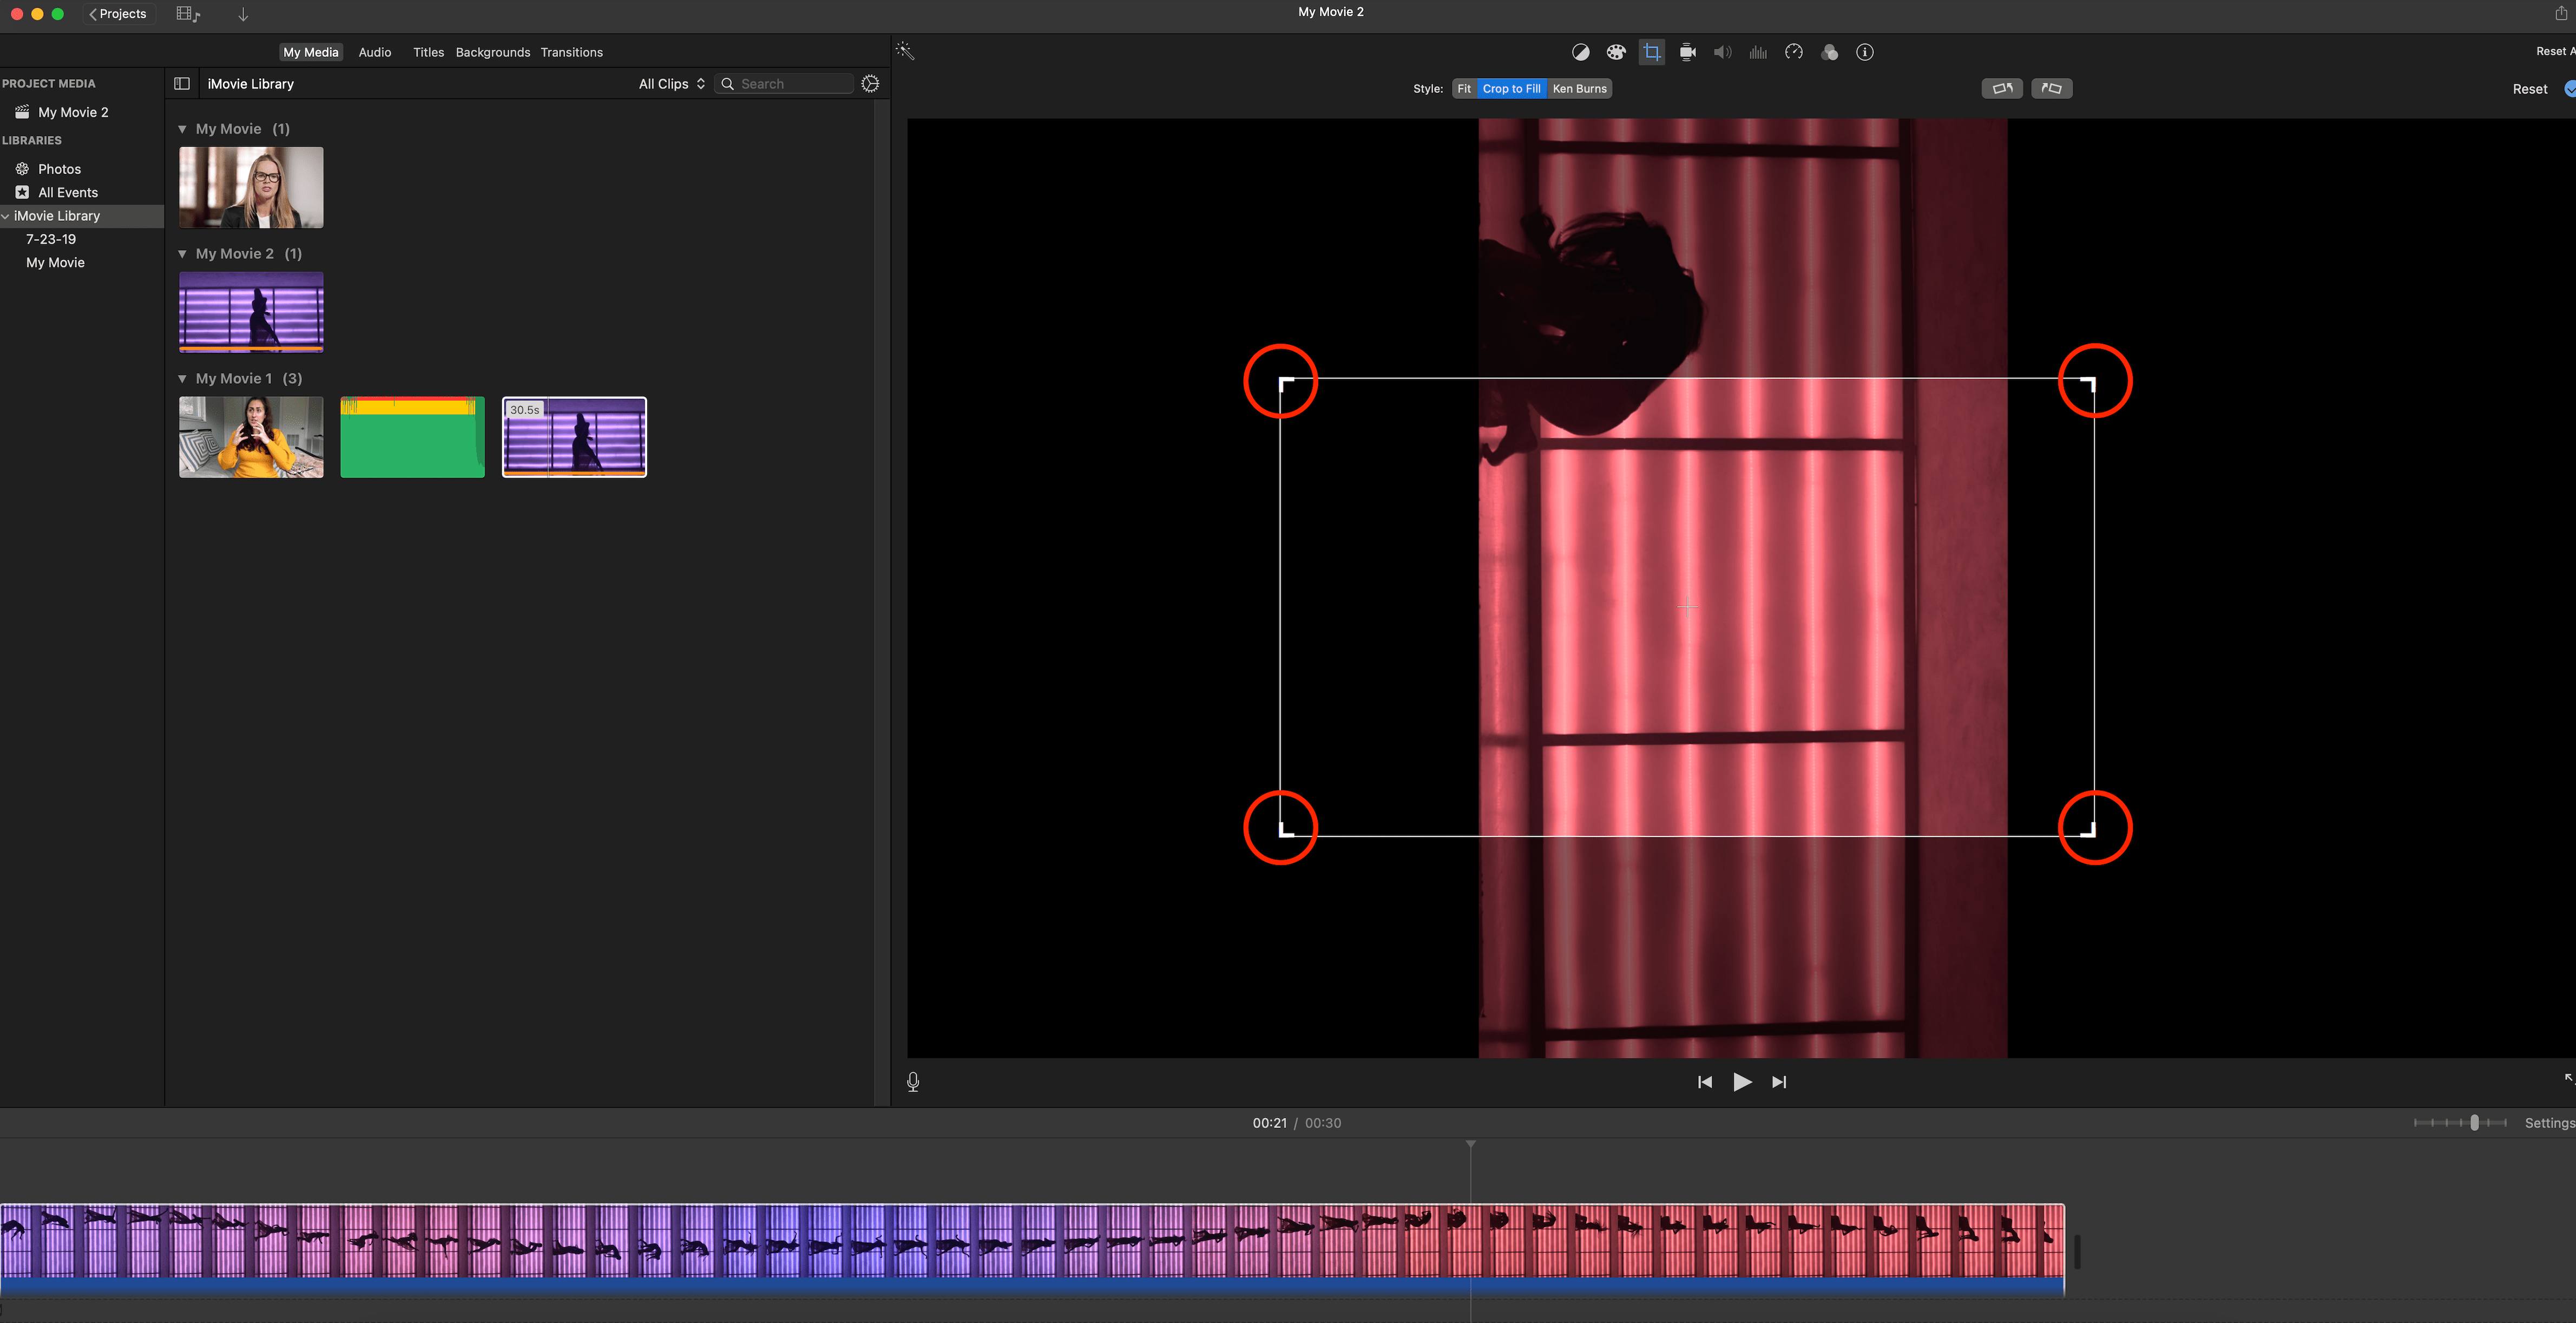The width and height of the screenshot is (2576, 1323).
Task: Open the Volume speaker tool
Action: (1723, 52)
